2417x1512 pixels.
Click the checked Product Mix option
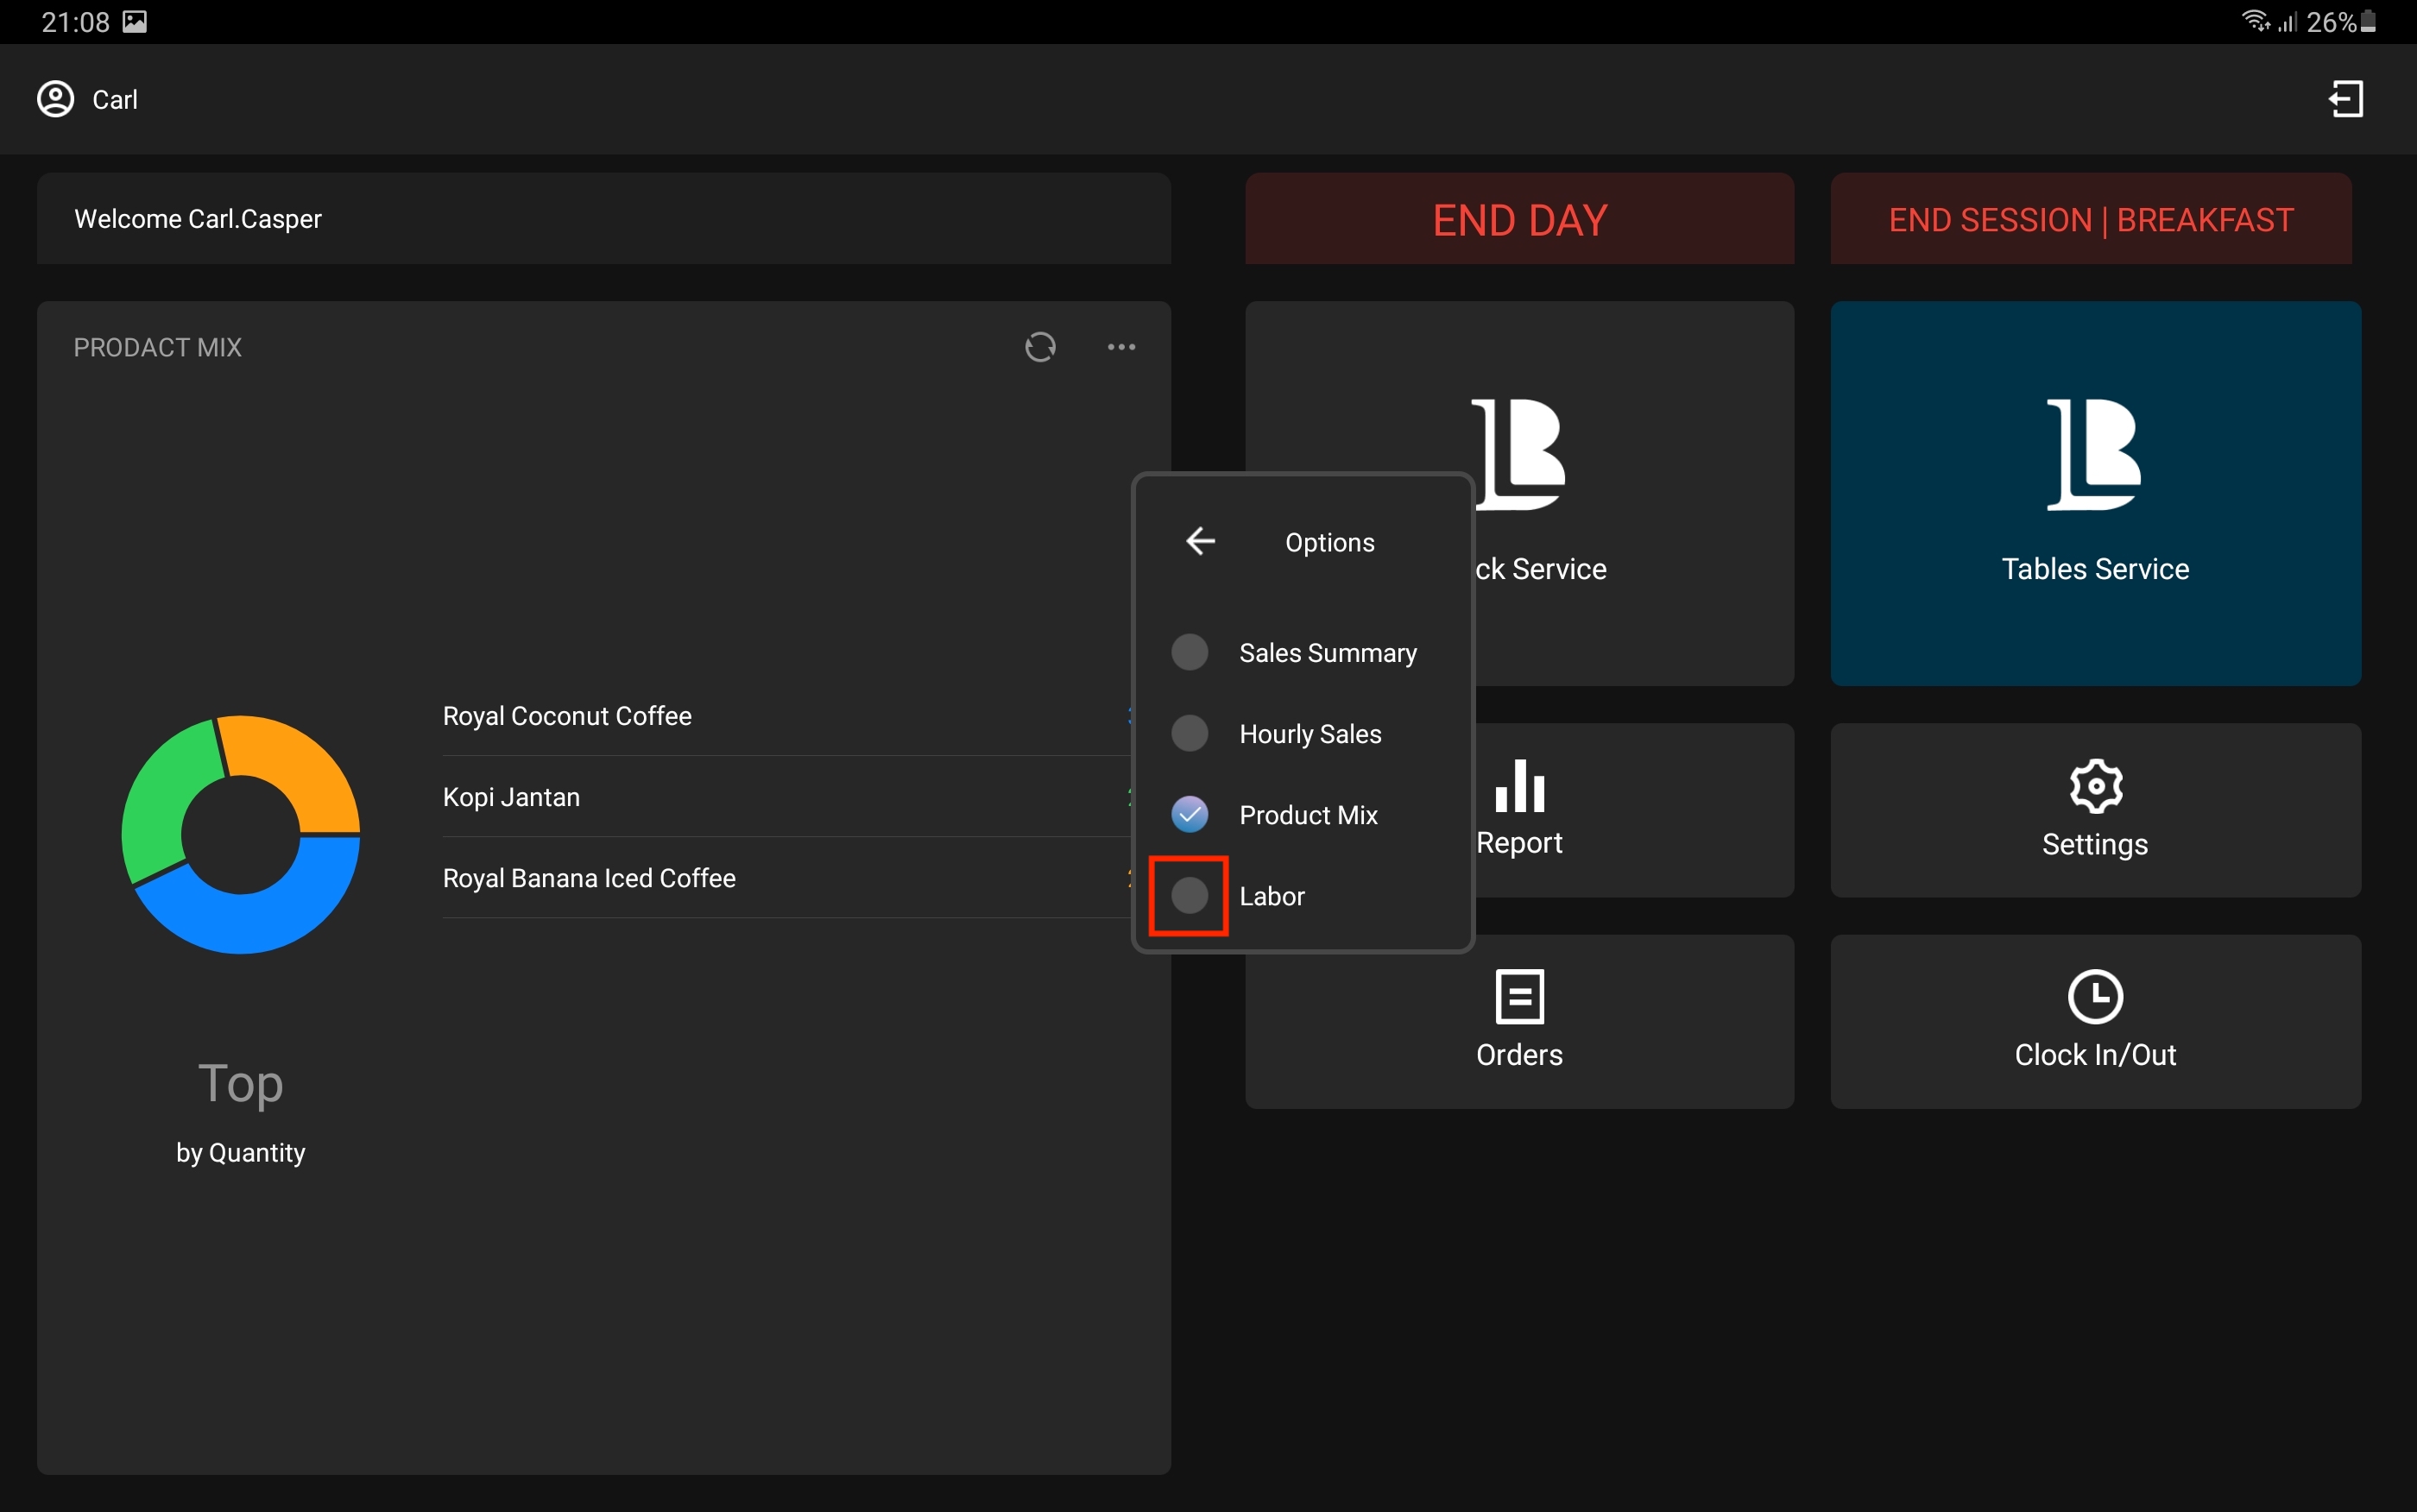click(1190, 814)
